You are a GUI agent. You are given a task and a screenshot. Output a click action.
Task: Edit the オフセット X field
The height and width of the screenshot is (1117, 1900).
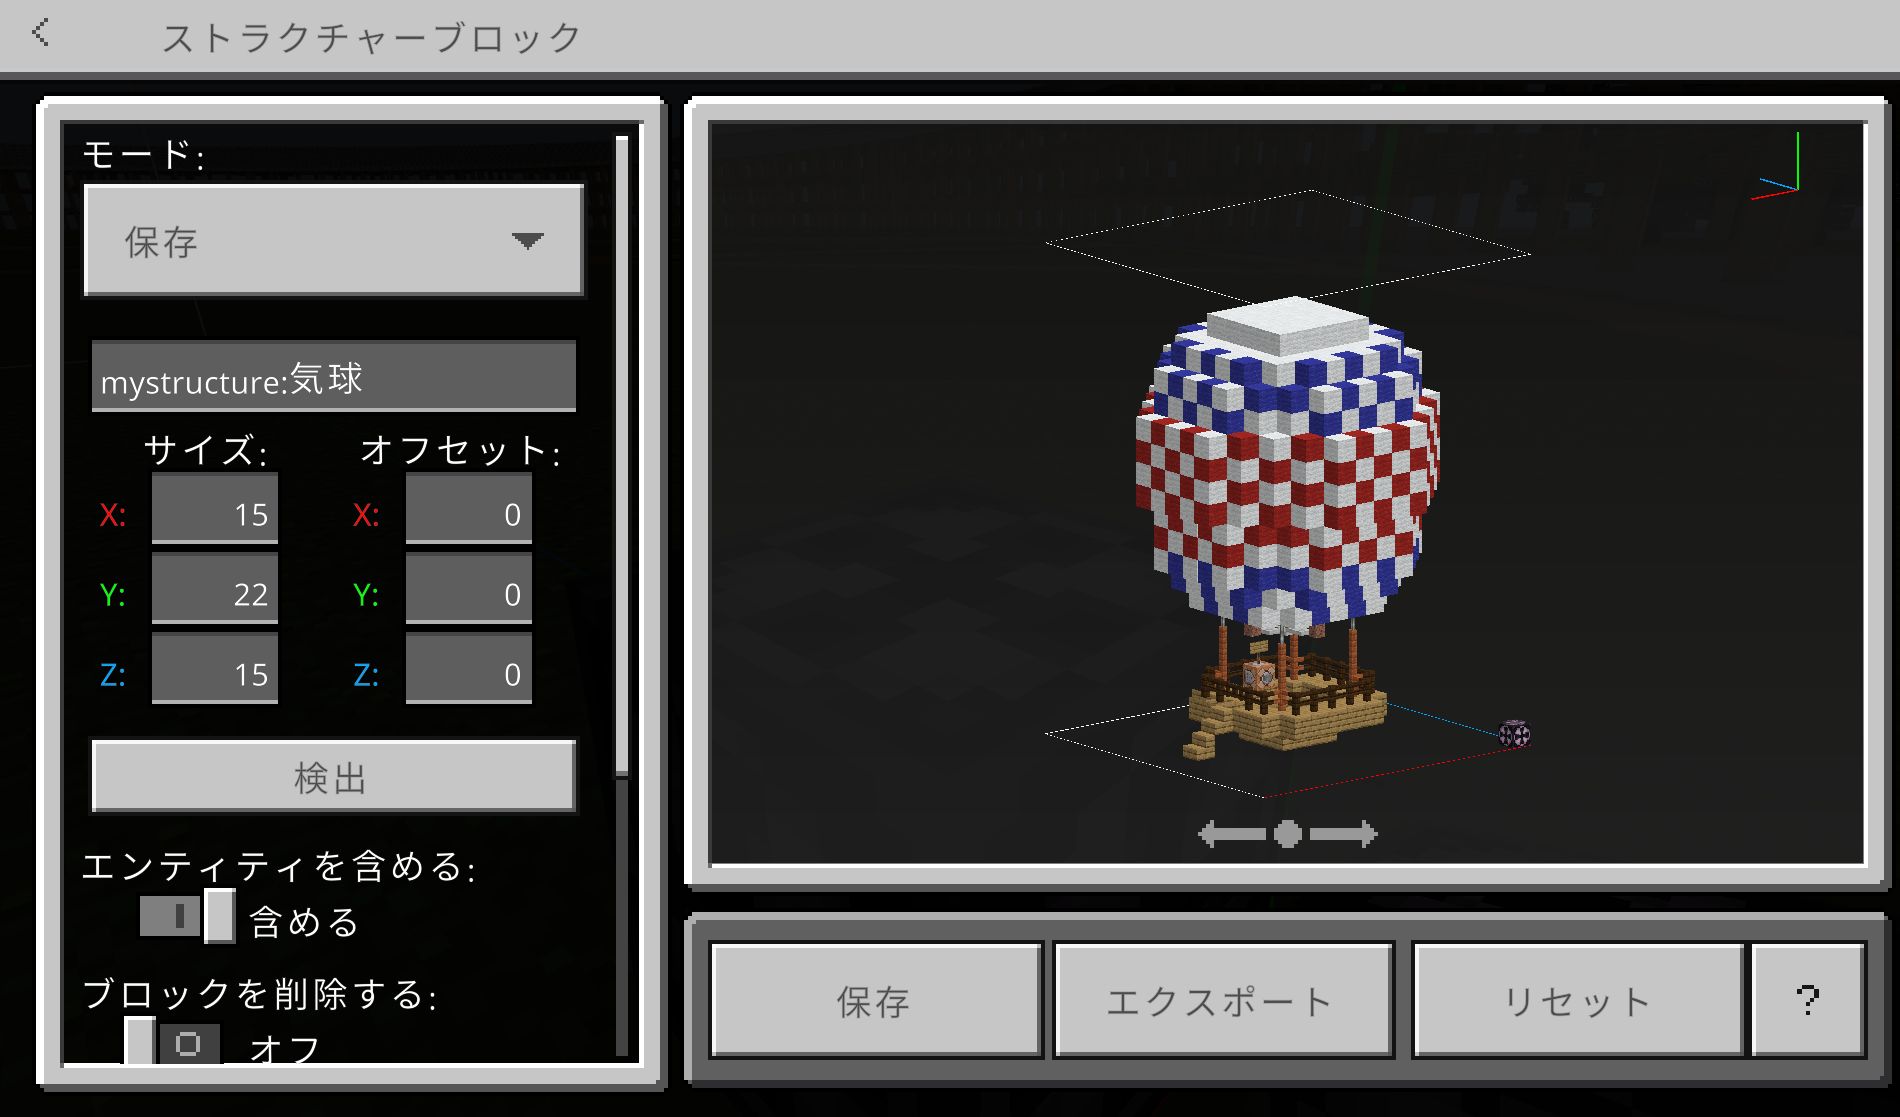click(469, 510)
